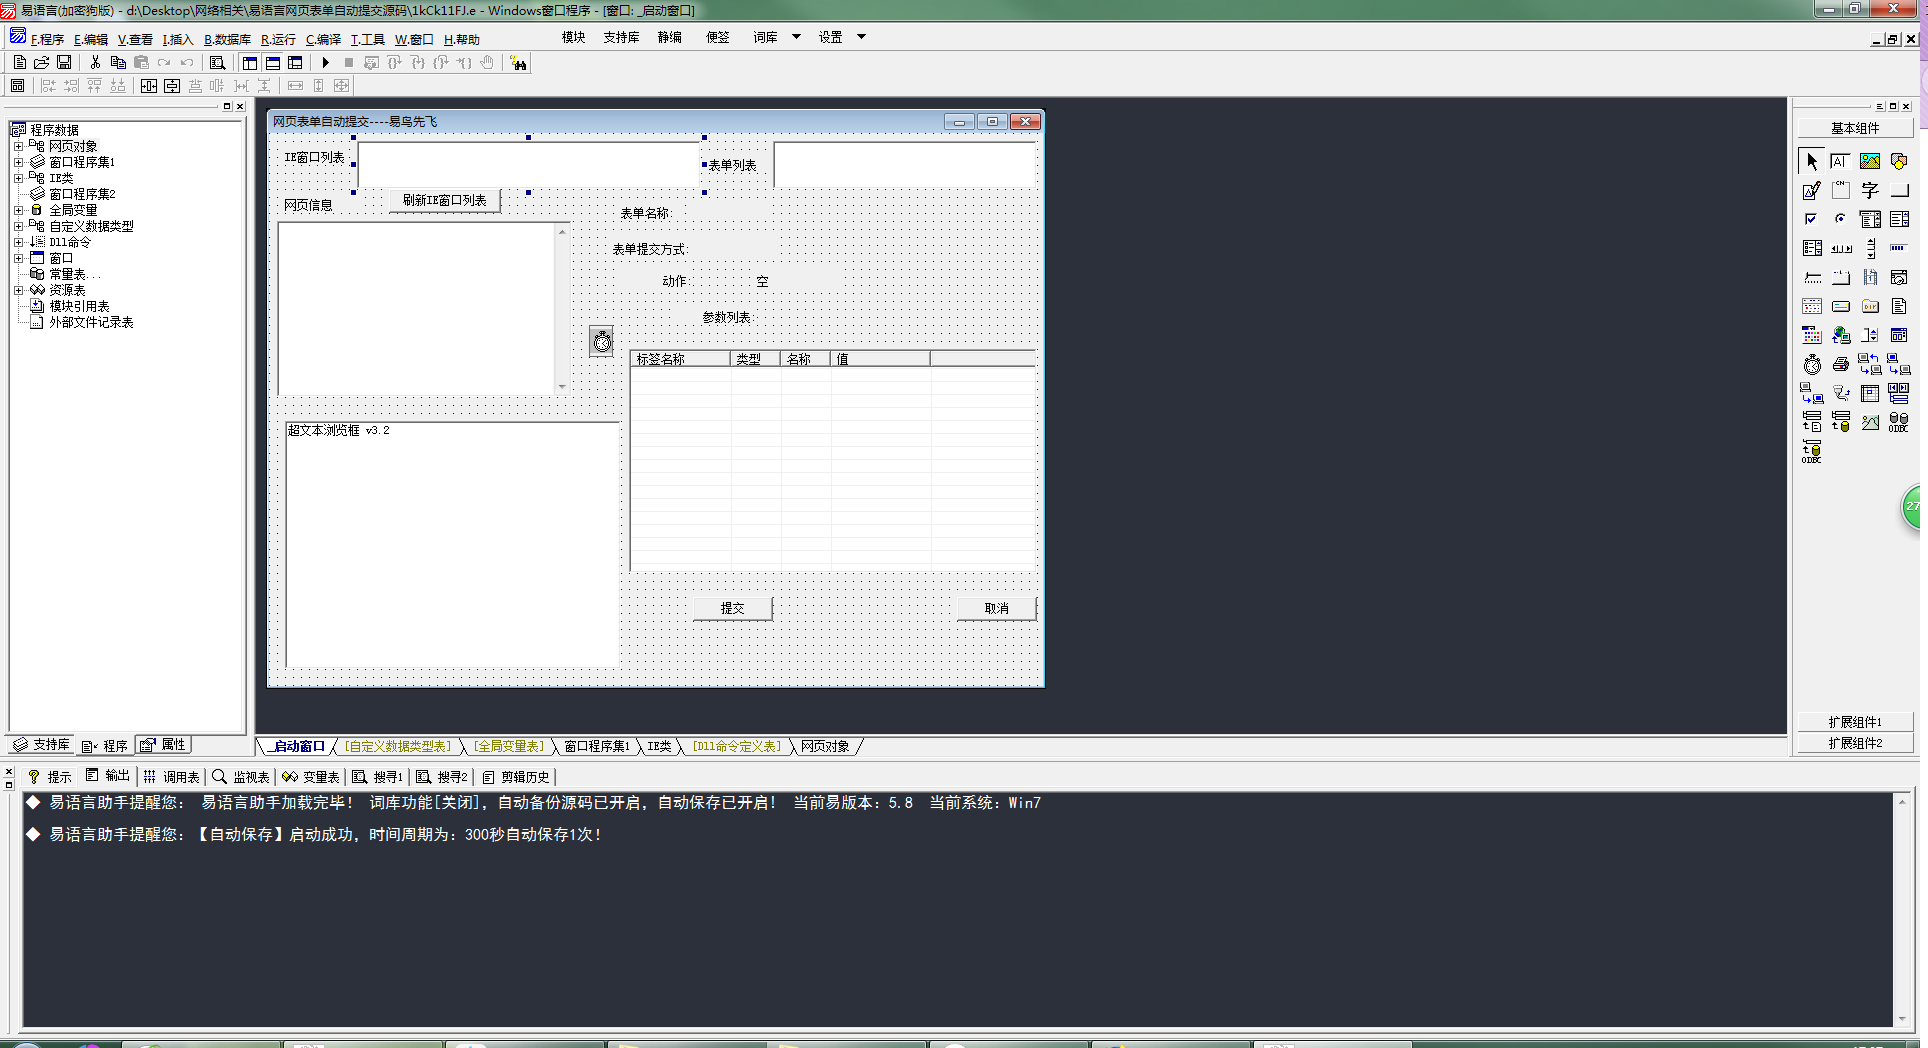Toggle the first work panel layout button
Screen dimensions: 1928x1048
(249, 62)
